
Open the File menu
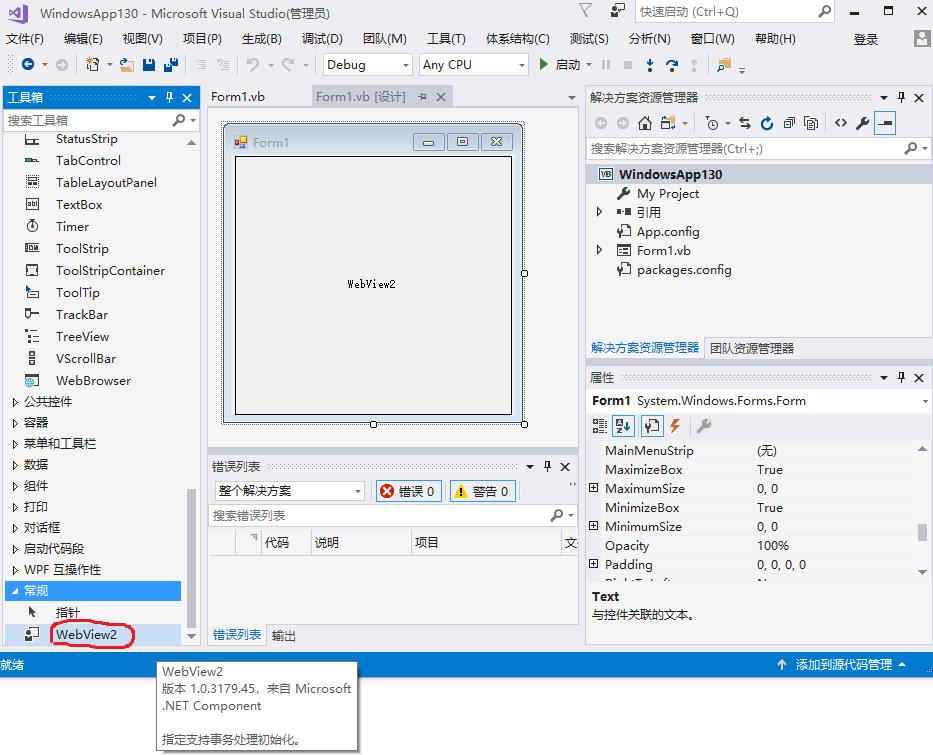pos(25,39)
